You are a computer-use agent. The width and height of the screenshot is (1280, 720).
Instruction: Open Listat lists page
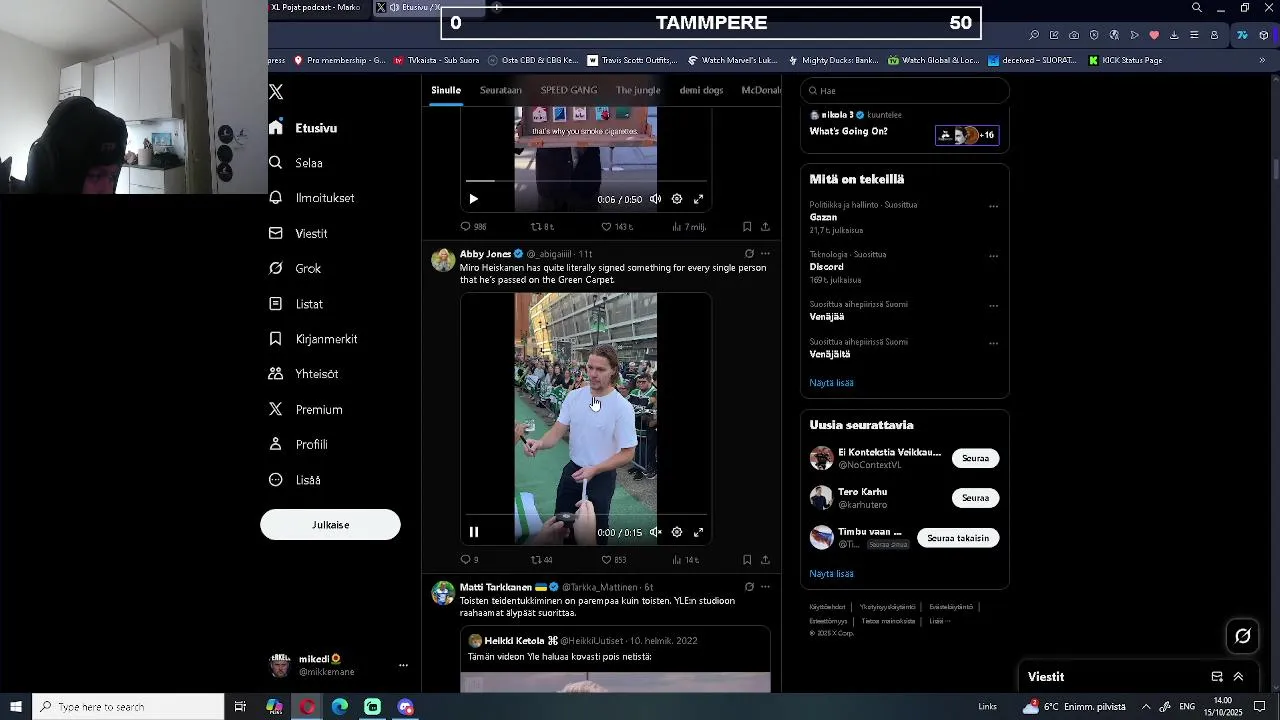296,304
